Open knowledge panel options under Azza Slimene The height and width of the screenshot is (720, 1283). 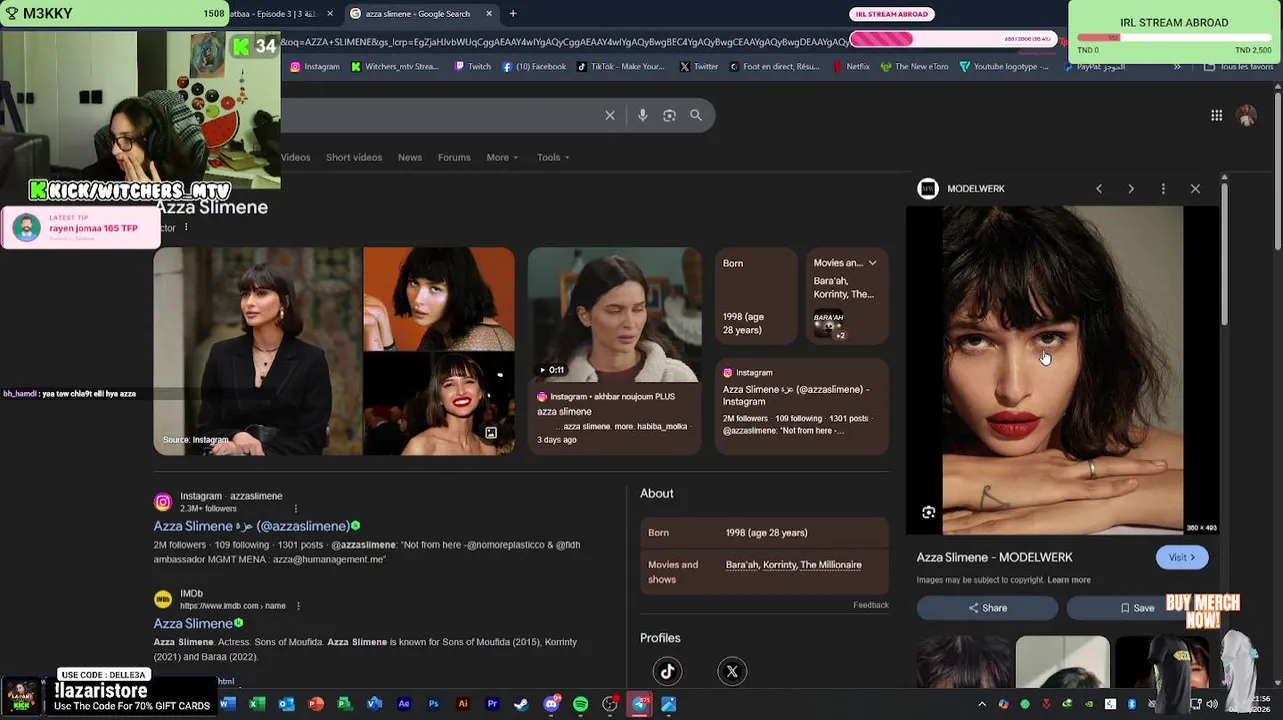pos(186,227)
